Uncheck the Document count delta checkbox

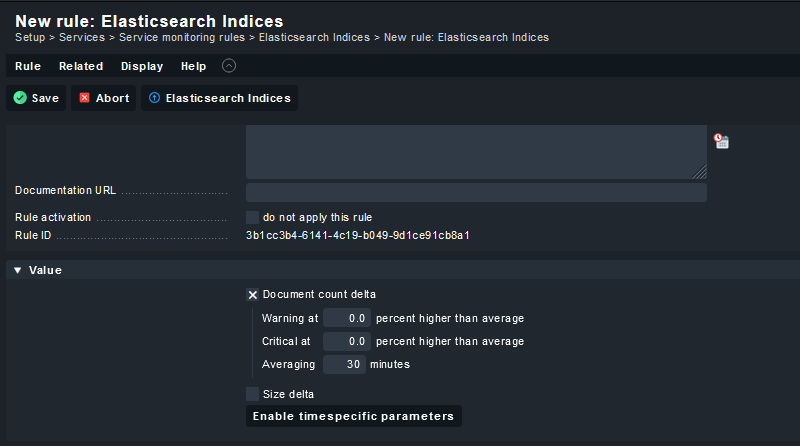click(252, 294)
